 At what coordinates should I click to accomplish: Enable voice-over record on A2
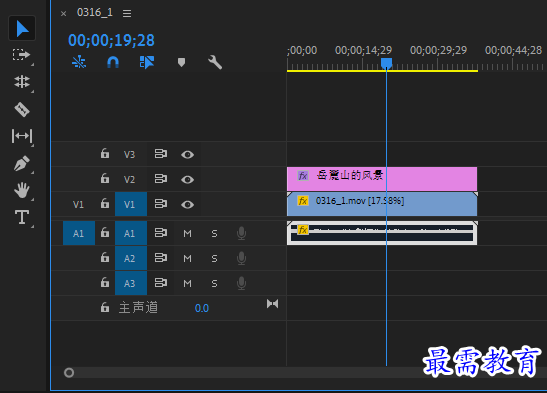(241, 258)
